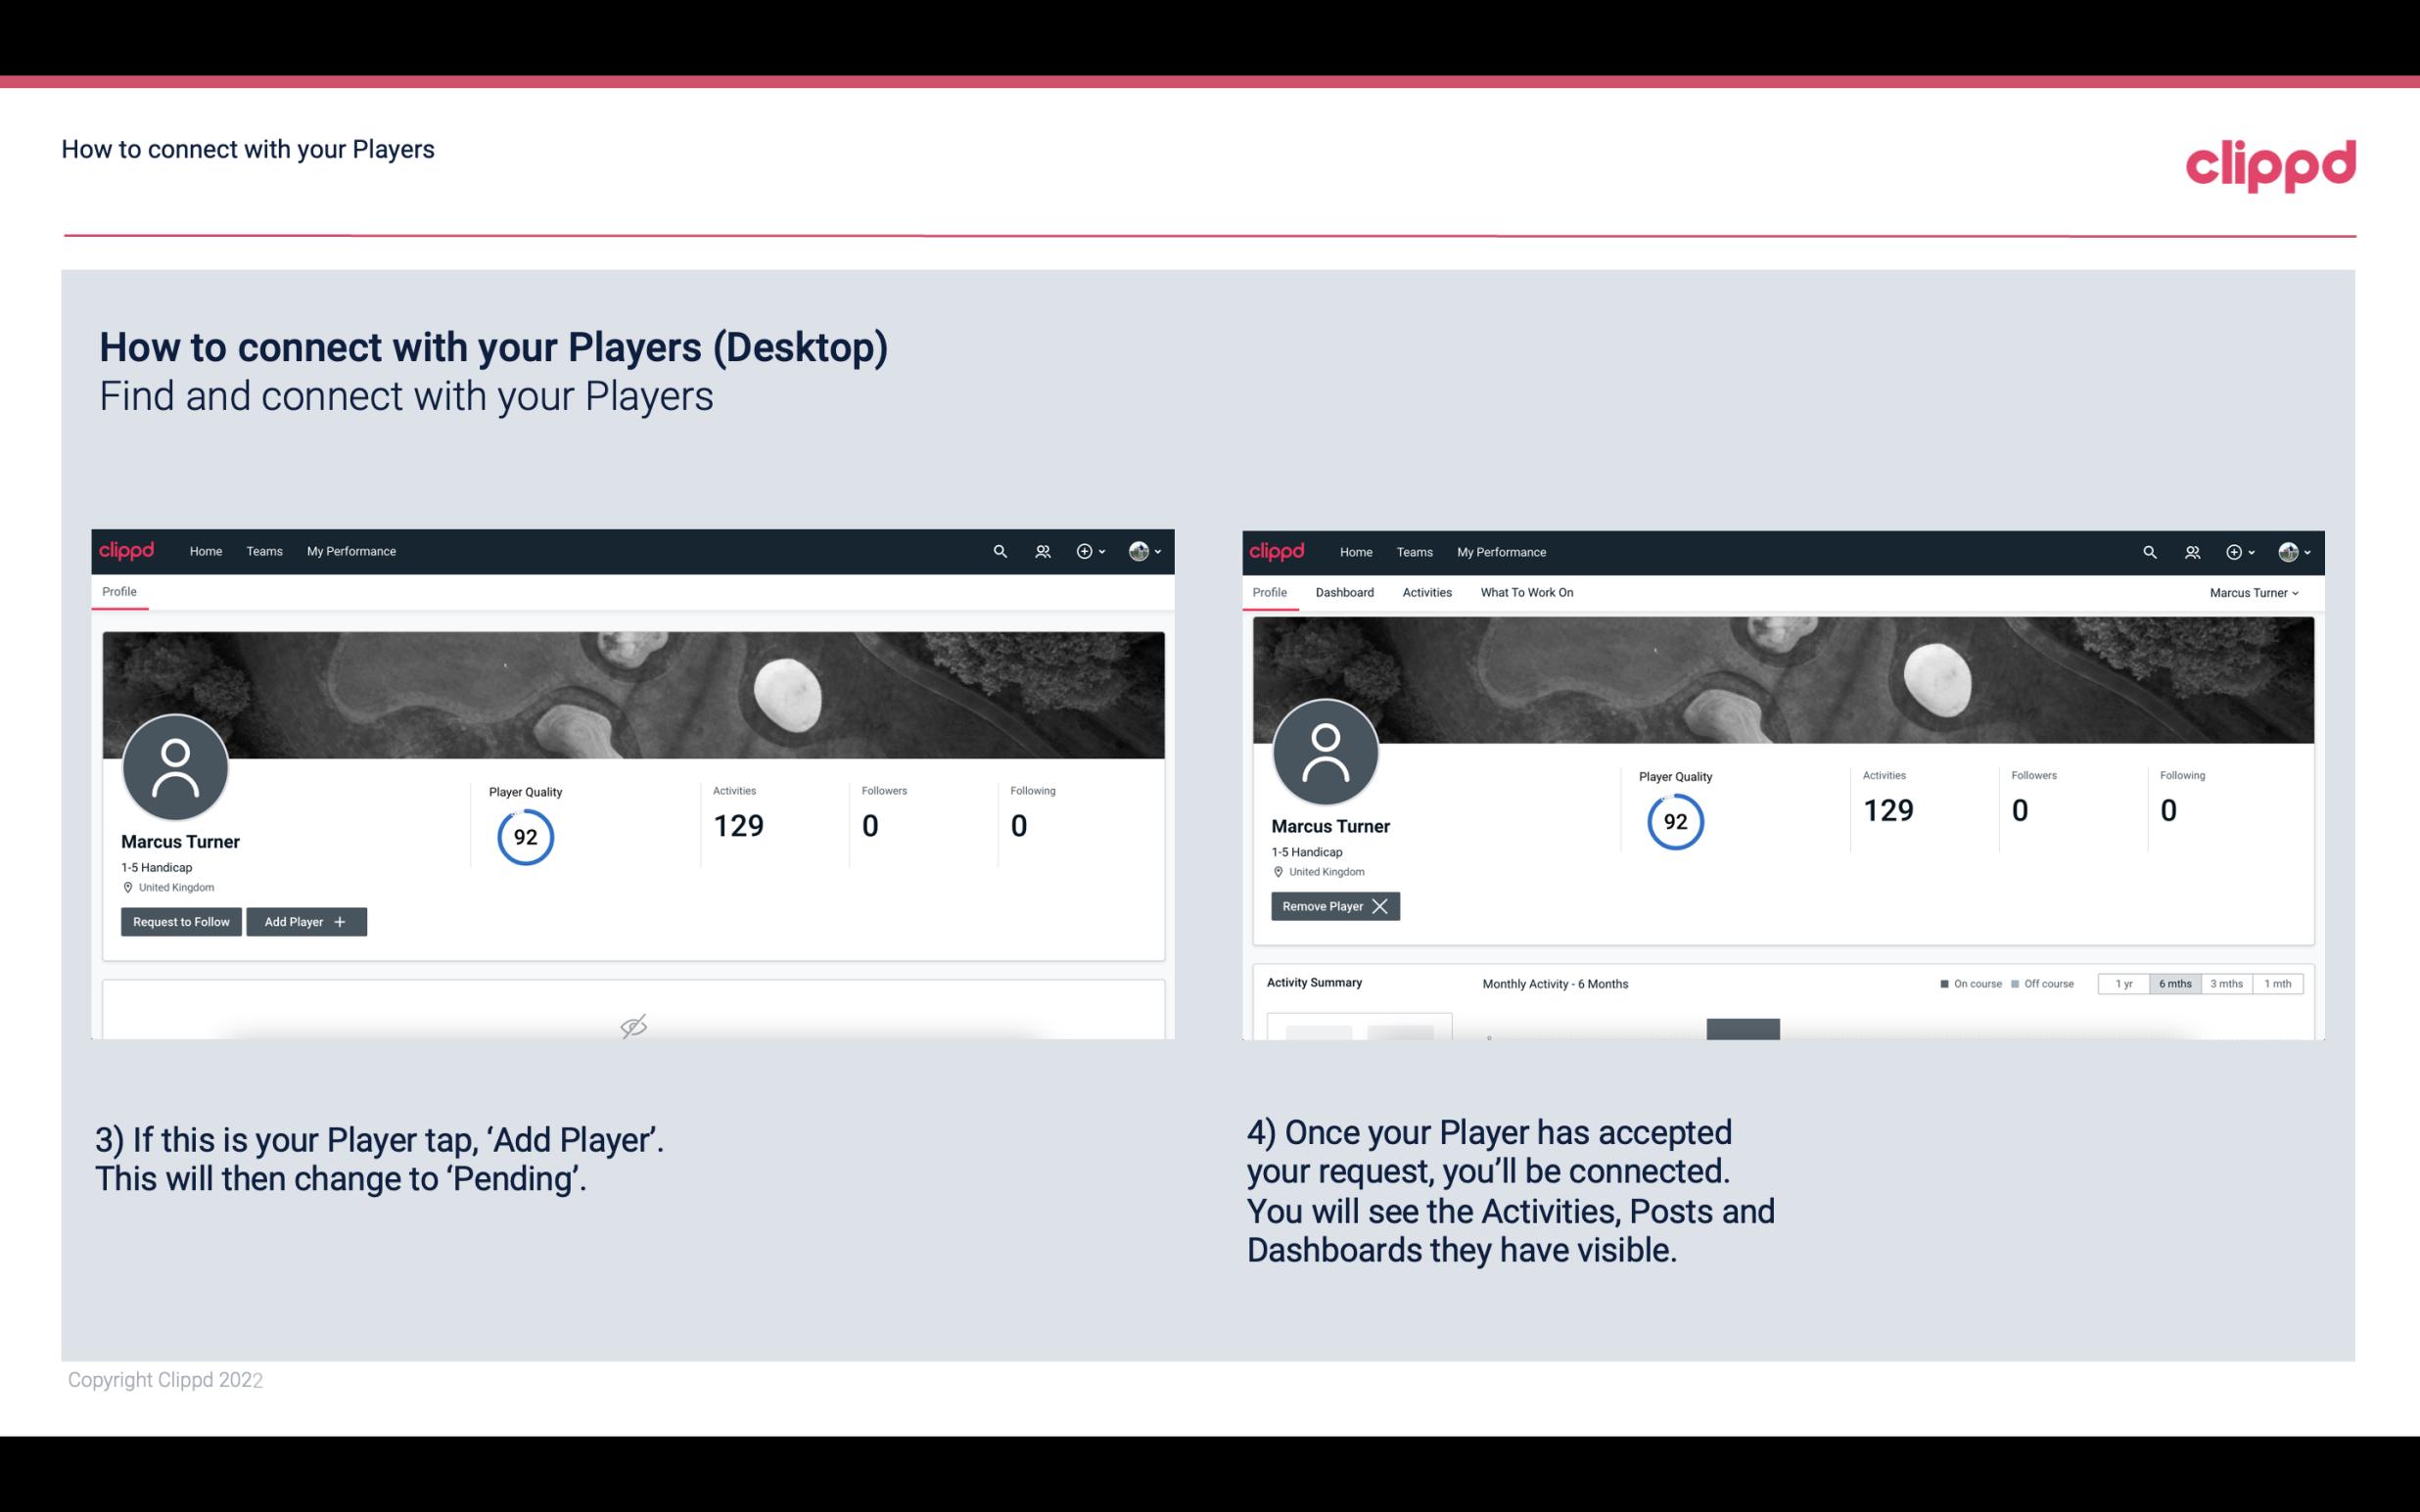
Task: Click the 'Add Player' button
Action: pos(304,920)
